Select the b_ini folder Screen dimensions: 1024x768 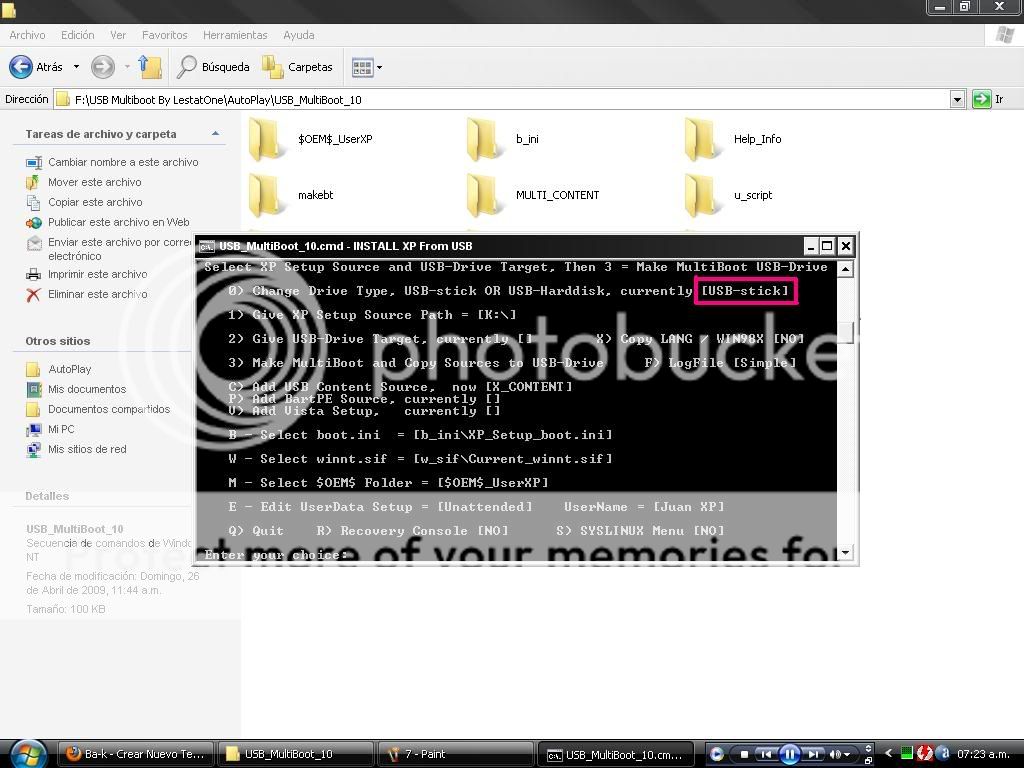click(503, 139)
